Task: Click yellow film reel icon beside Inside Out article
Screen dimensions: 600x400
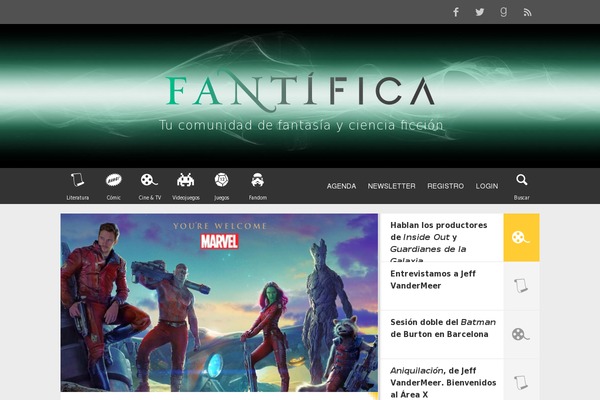Action: [x=521, y=238]
